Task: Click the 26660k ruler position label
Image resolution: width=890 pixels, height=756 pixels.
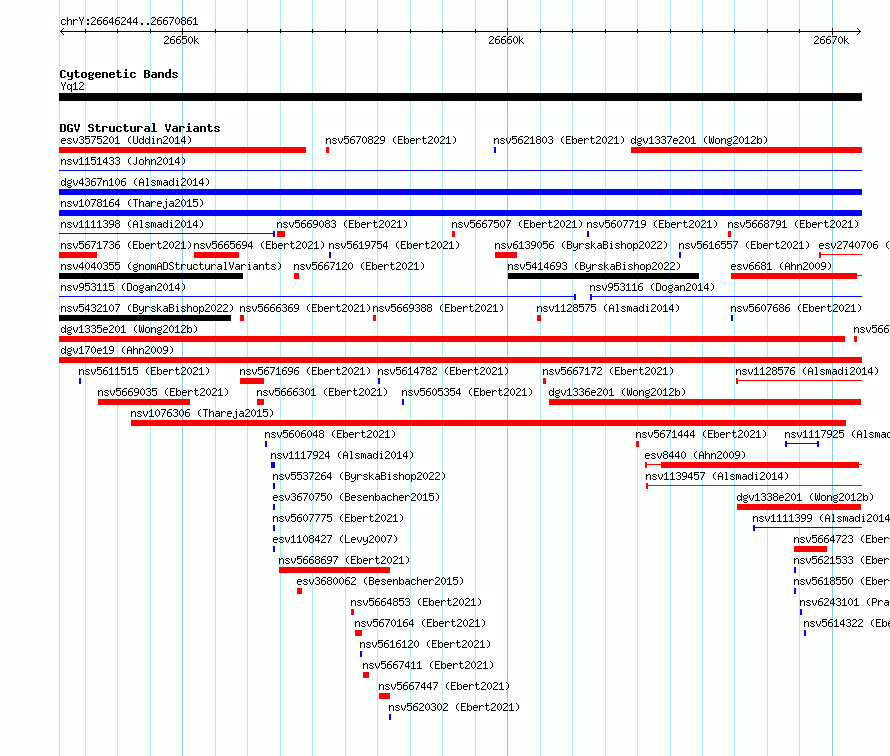Action: pyautogui.click(x=506, y=40)
